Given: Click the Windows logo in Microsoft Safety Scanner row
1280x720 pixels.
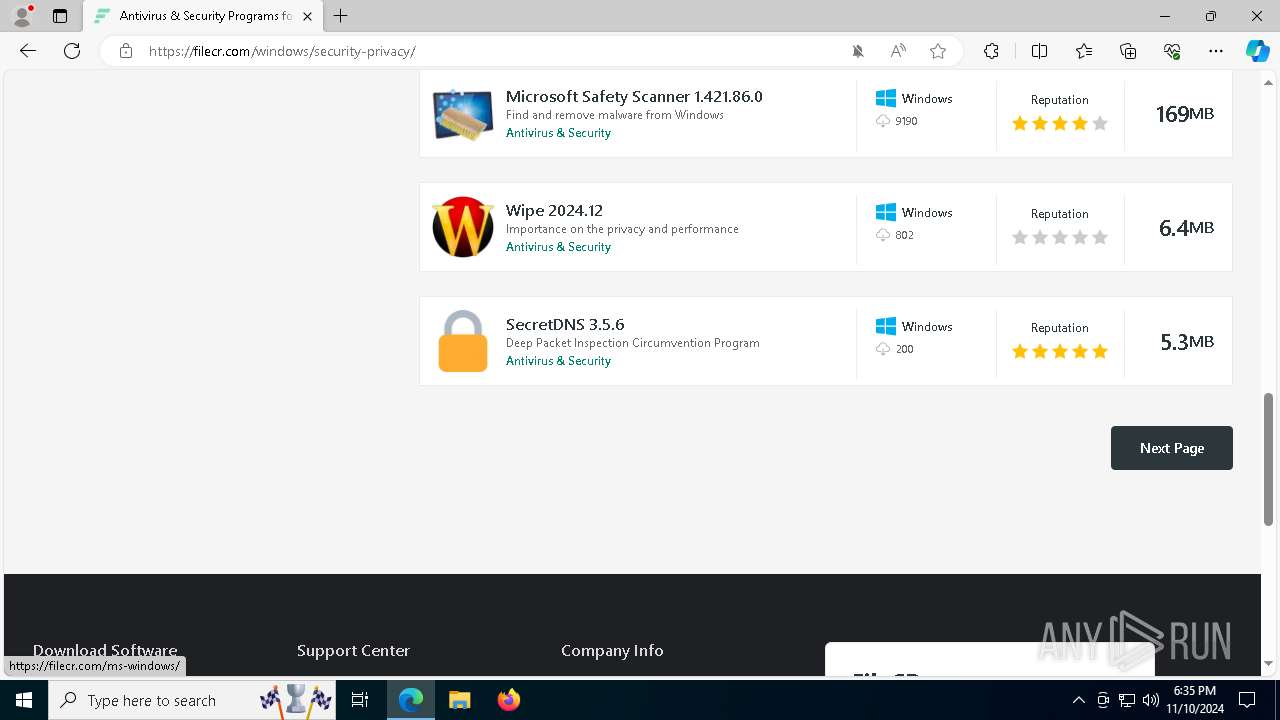Looking at the screenshot, I should click(x=886, y=98).
